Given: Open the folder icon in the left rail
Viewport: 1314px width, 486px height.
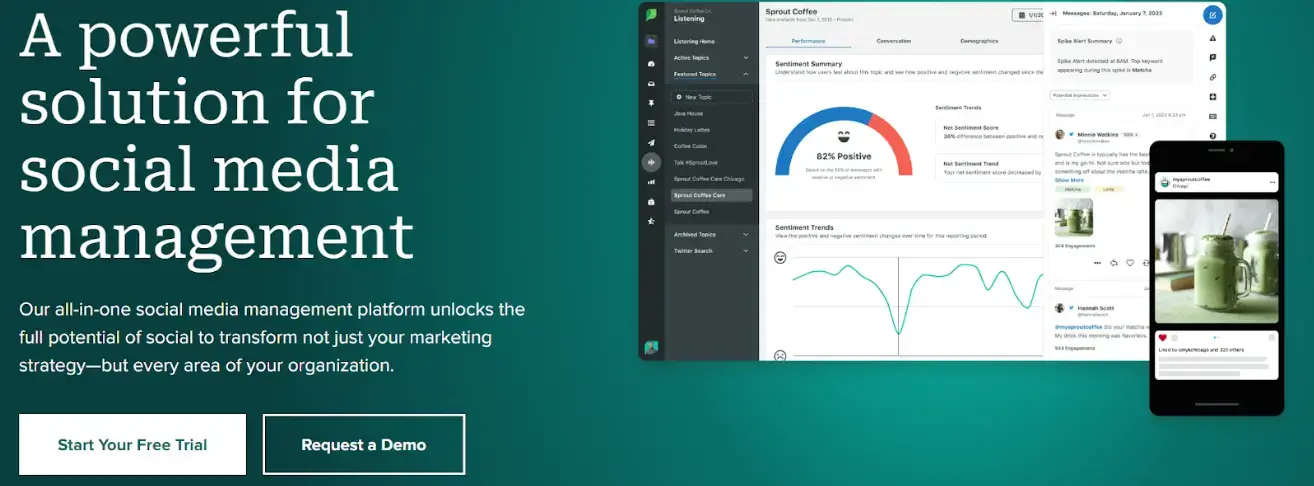Looking at the screenshot, I should tap(651, 41).
